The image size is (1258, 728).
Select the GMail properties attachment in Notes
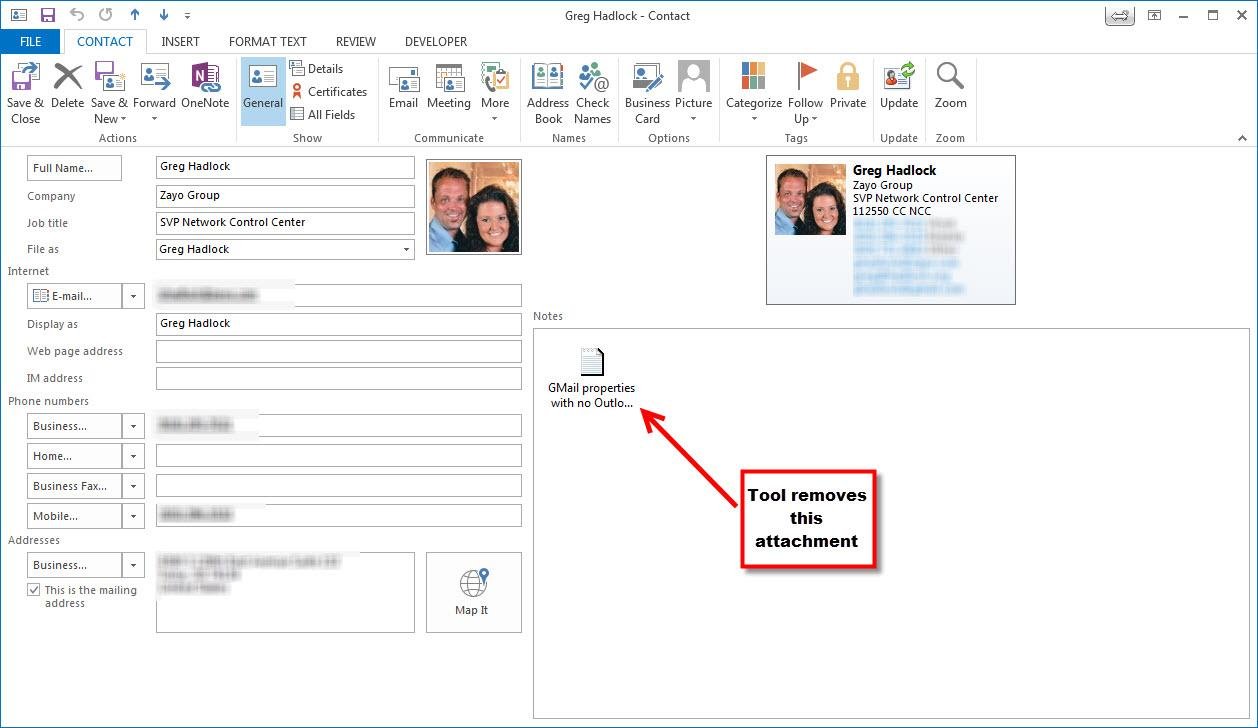(592, 378)
